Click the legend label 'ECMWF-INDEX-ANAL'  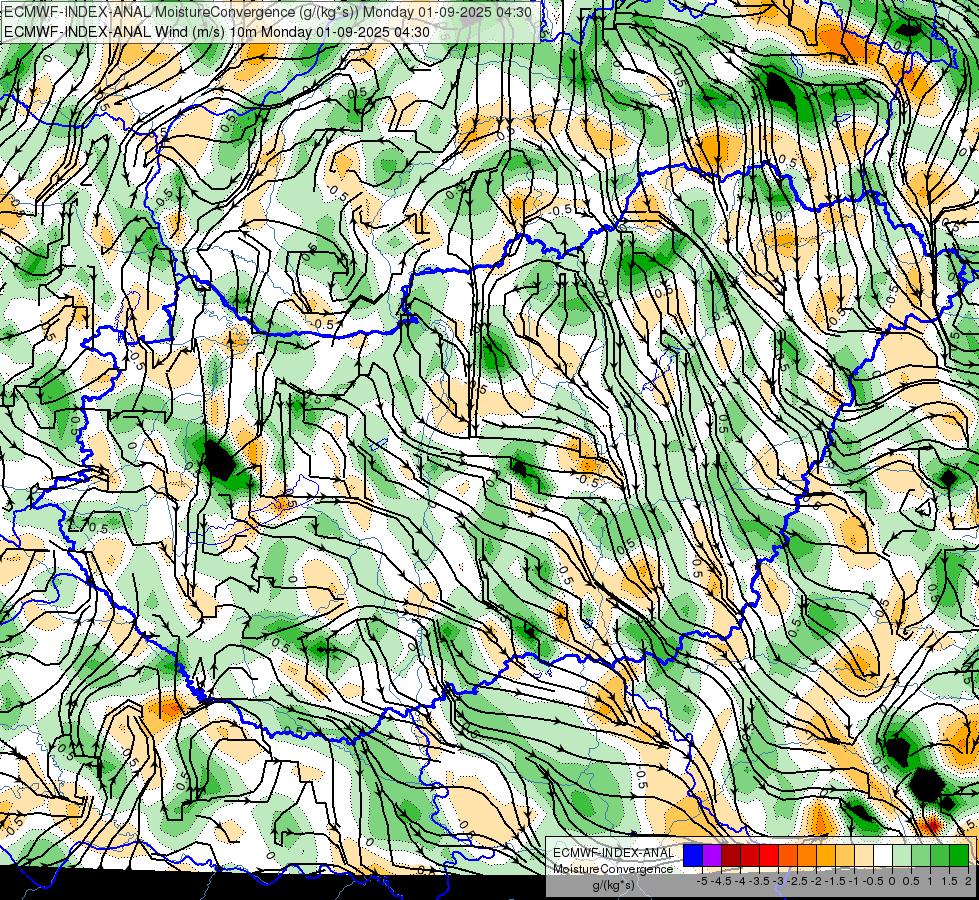click(614, 853)
